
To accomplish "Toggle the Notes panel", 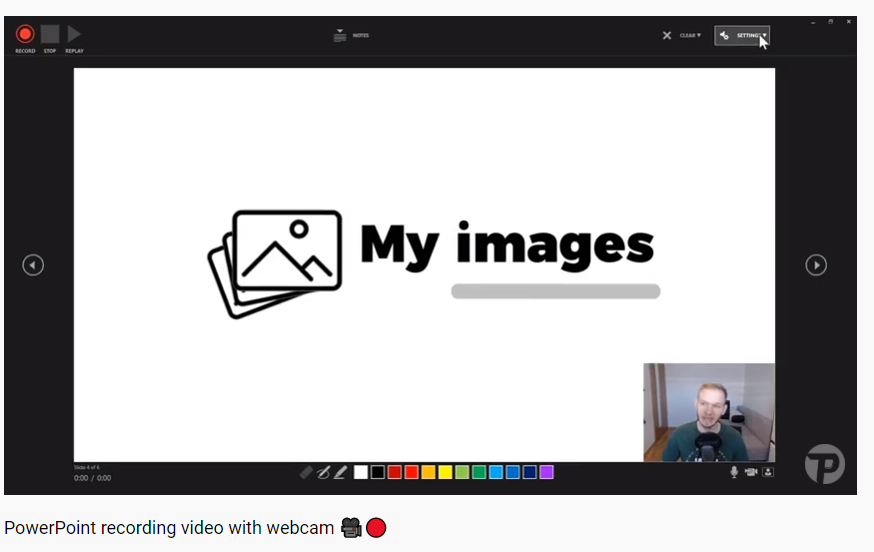I will pyautogui.click(x=351, y=36).
